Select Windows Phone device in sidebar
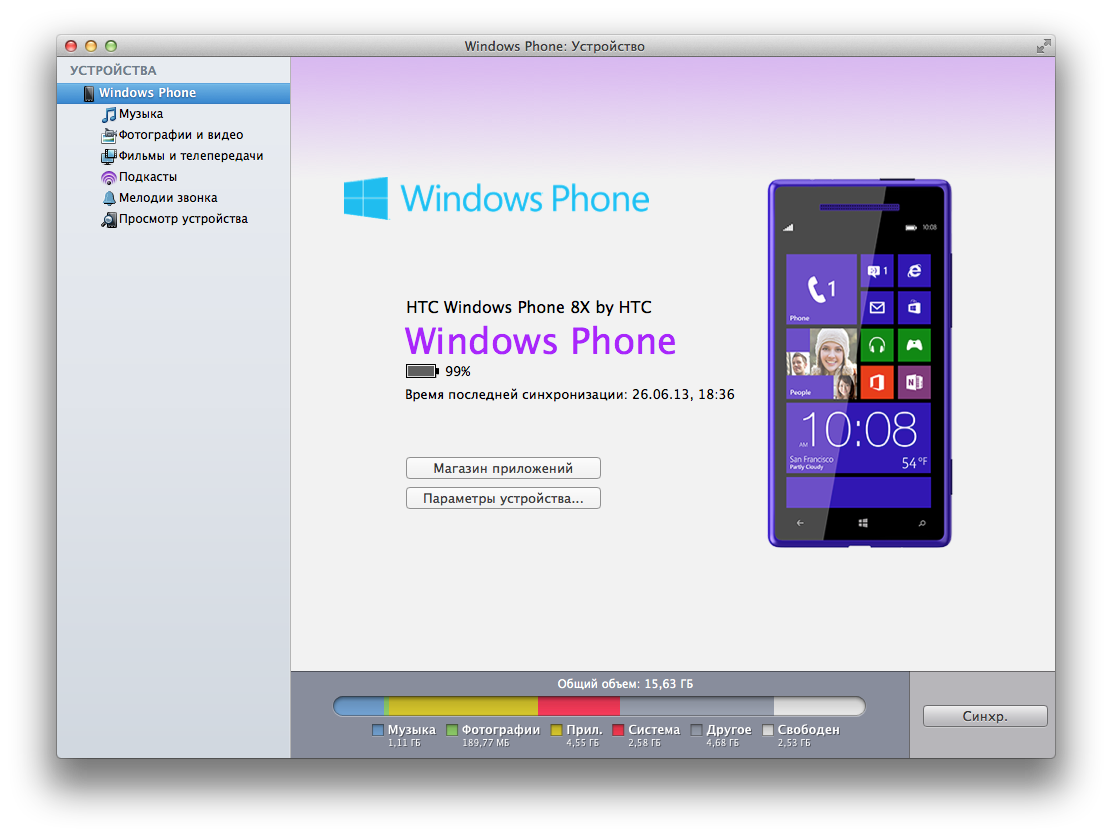 tap(173, 93)
